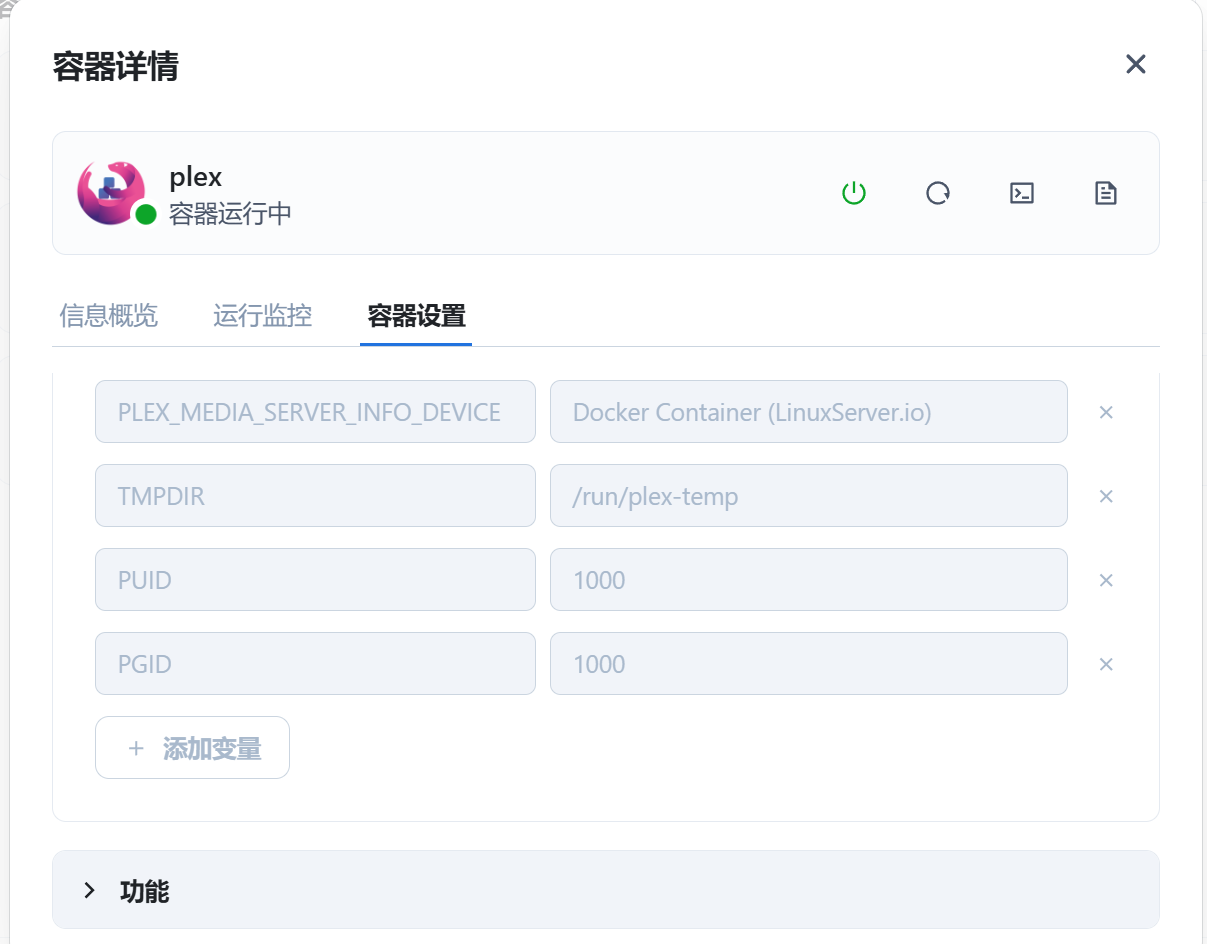The image size is (1207, 944).
Task: Click the PUID value field showing 1000
Action: click(x=808, y=579)
